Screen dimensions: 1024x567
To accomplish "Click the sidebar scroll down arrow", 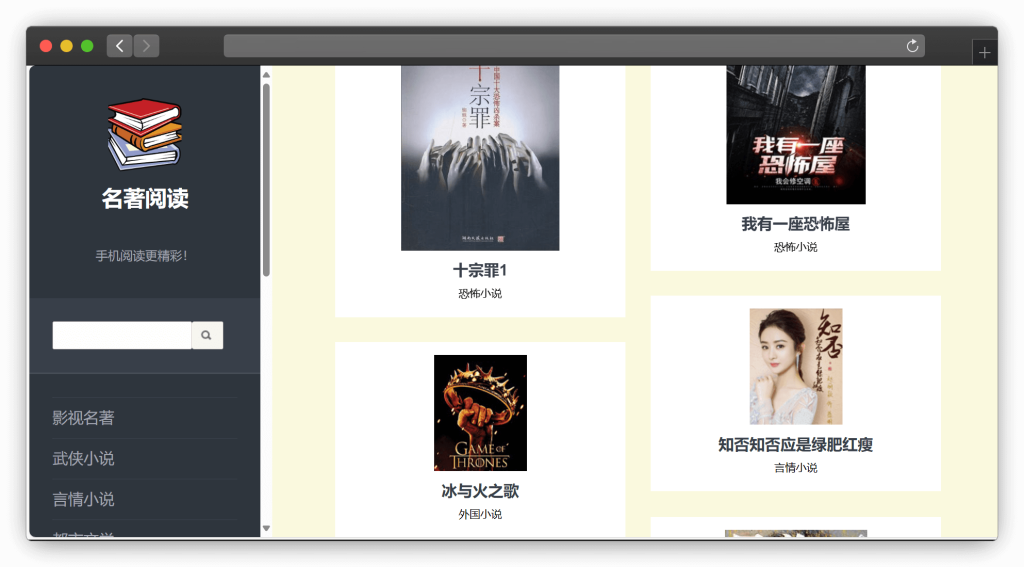I will (266, 528).
